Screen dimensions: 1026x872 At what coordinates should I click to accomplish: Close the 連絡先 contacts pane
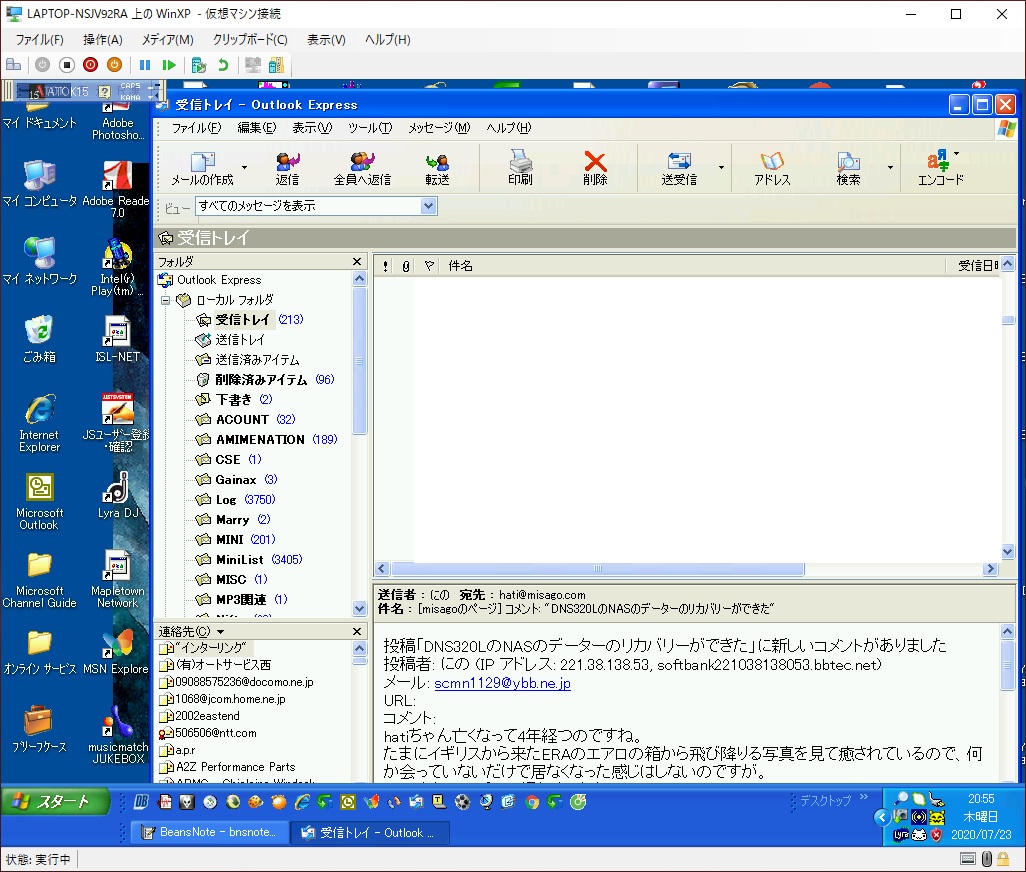coord(357,631)
